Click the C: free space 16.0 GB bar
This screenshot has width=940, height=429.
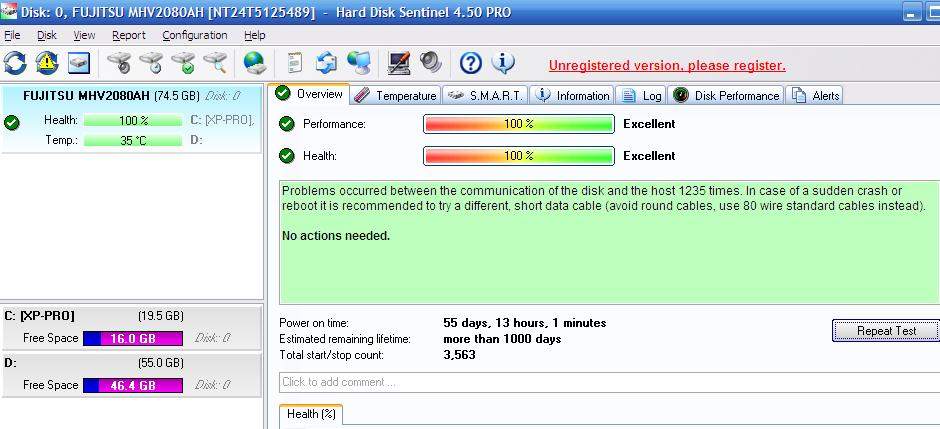point(132,339)
